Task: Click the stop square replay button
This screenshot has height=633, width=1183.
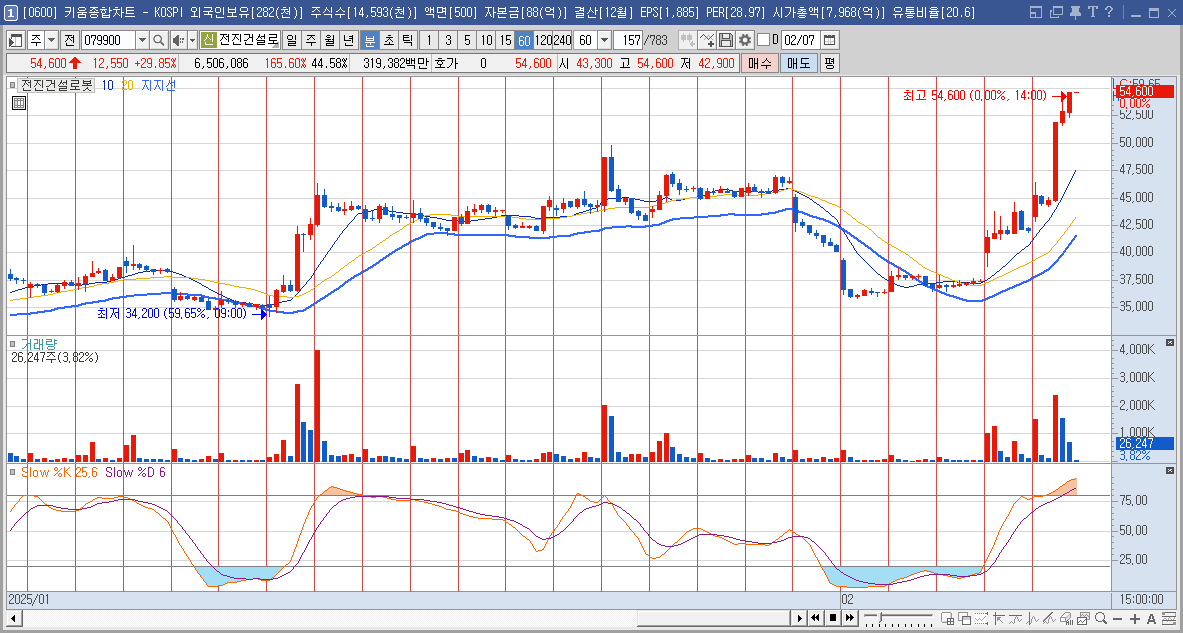Action: tap(833, 618)
